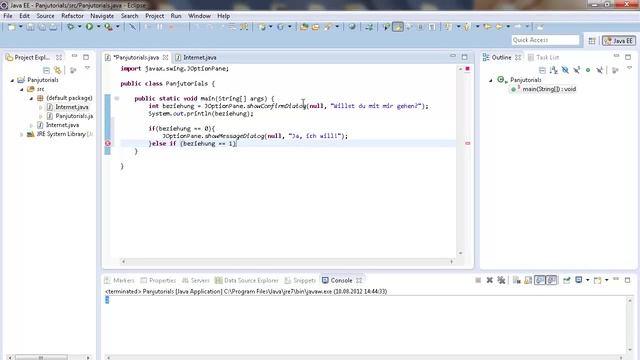Open the Refactor menu

[72, 16]
